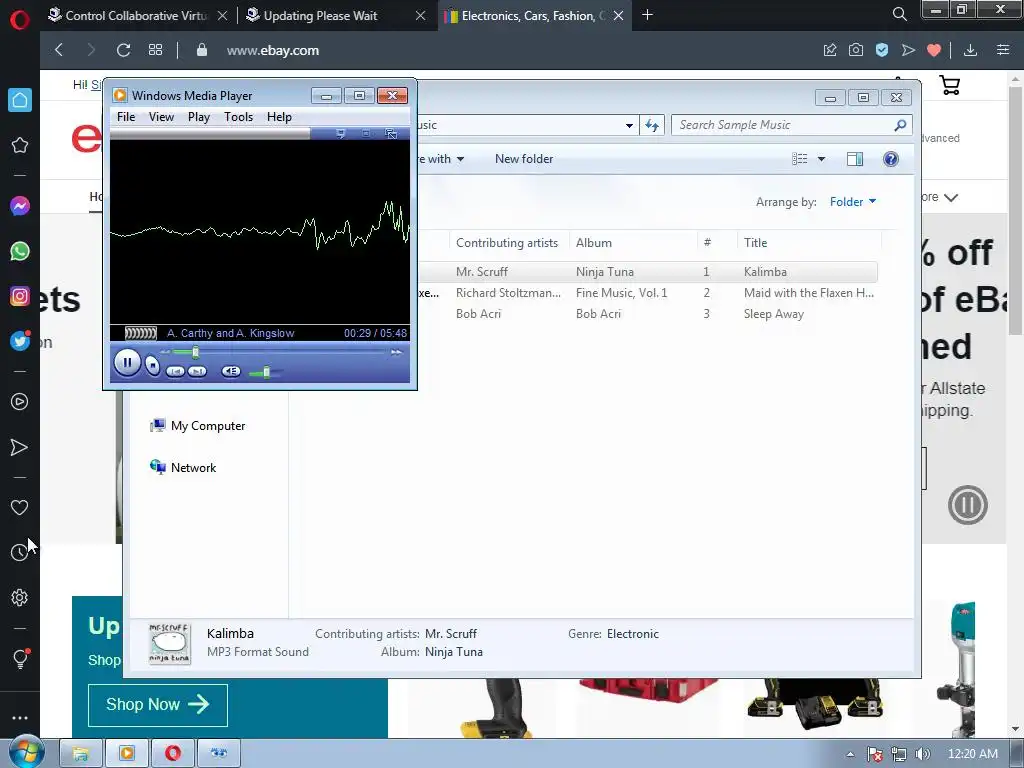The height and width of the screenshot is (768, 1024).
Task: Mute sound in Windows Media Player
Action: point(231,372)
